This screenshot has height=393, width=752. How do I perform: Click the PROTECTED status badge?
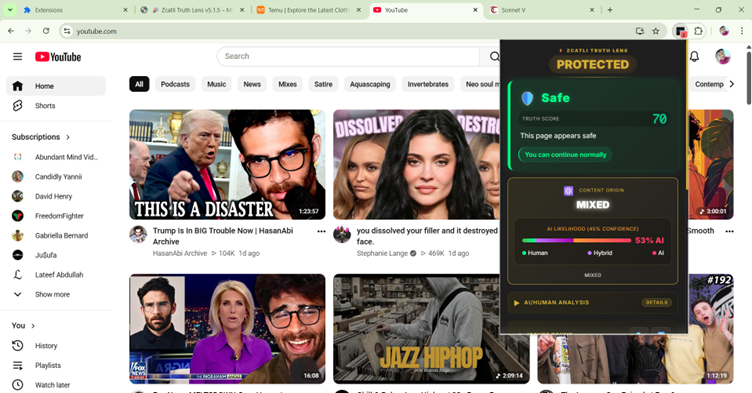(593, 65)
